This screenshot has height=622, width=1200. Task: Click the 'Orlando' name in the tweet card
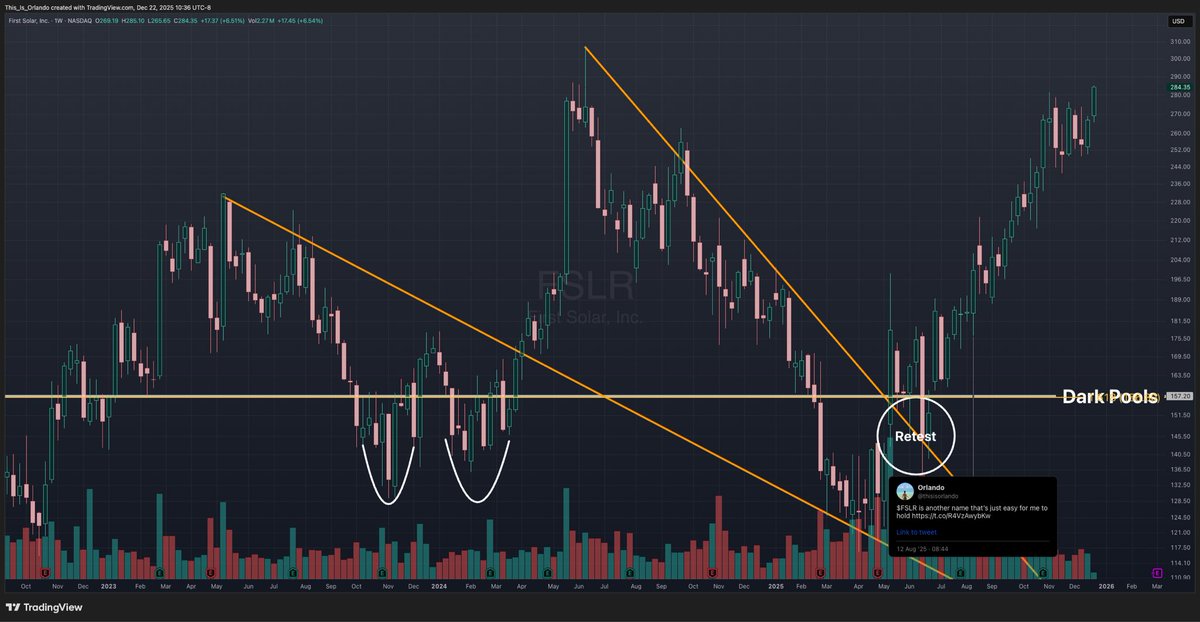(x=931, y=487)
